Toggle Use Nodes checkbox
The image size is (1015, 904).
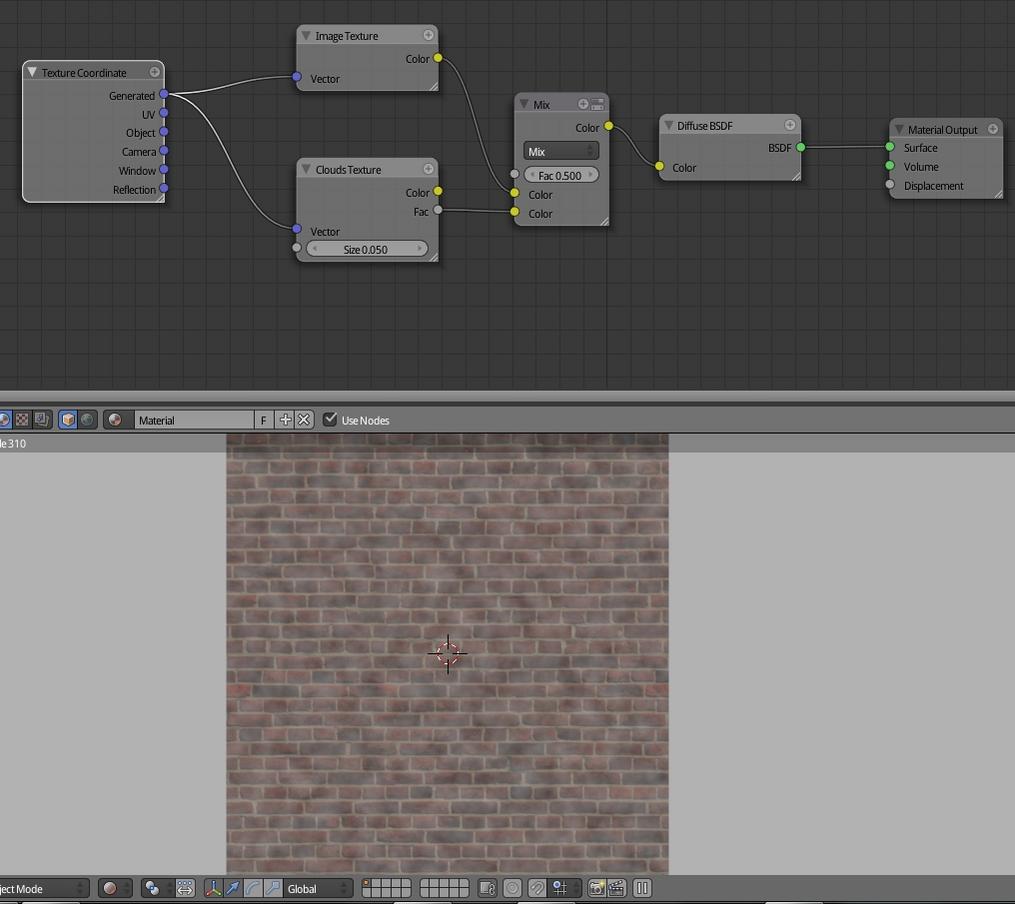tap(330, 419)
